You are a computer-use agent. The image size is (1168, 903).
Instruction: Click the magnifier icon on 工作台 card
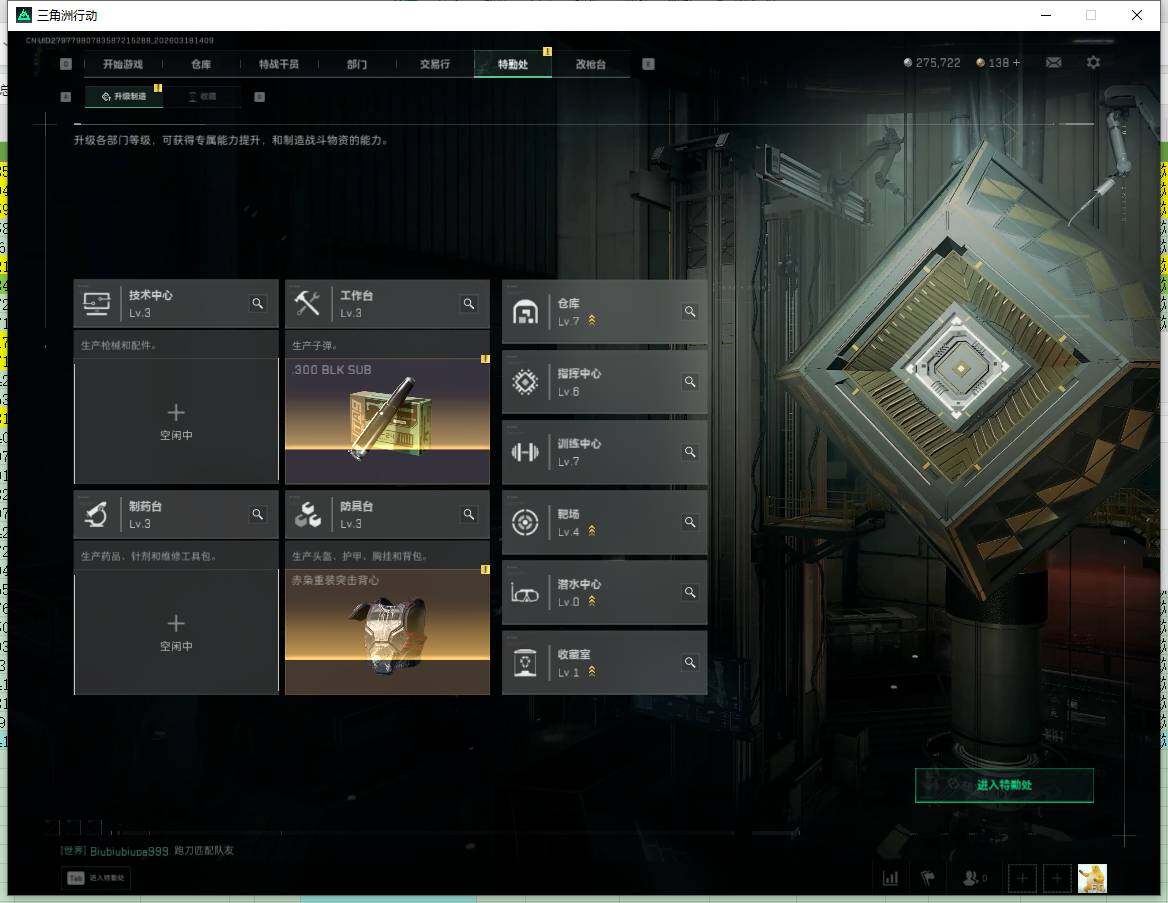(469, 303)
